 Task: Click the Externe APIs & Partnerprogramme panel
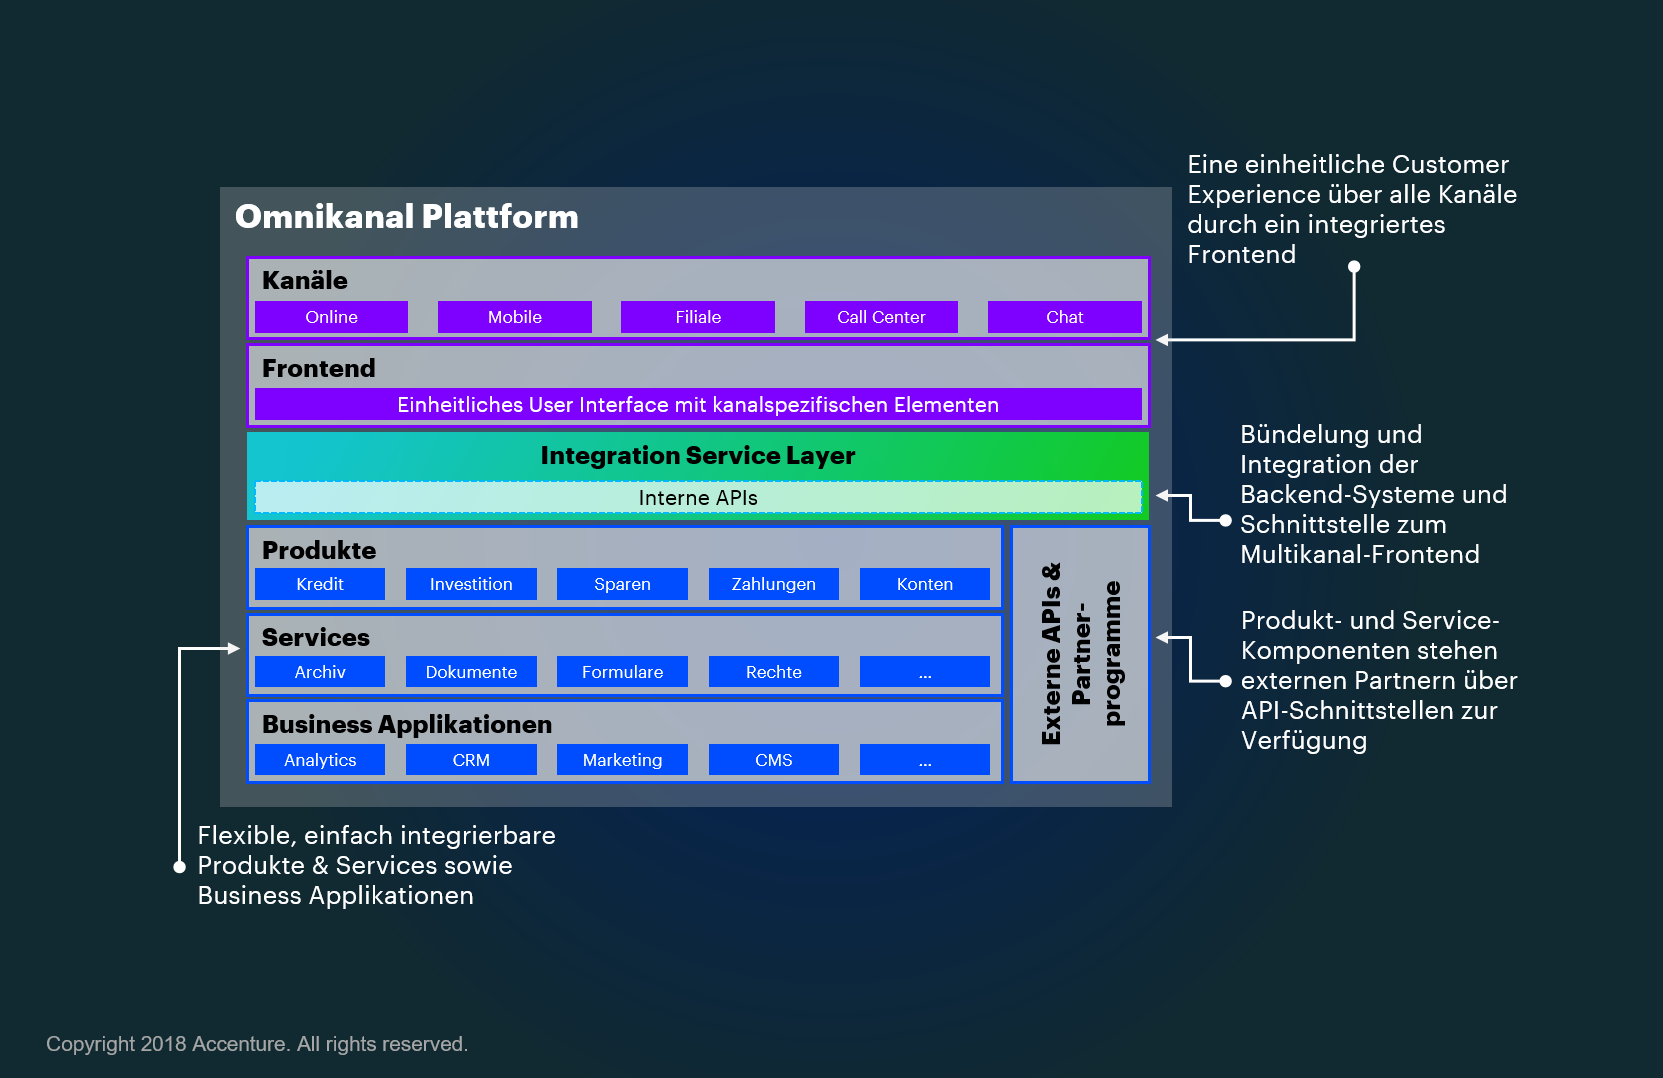[1080, 654]
